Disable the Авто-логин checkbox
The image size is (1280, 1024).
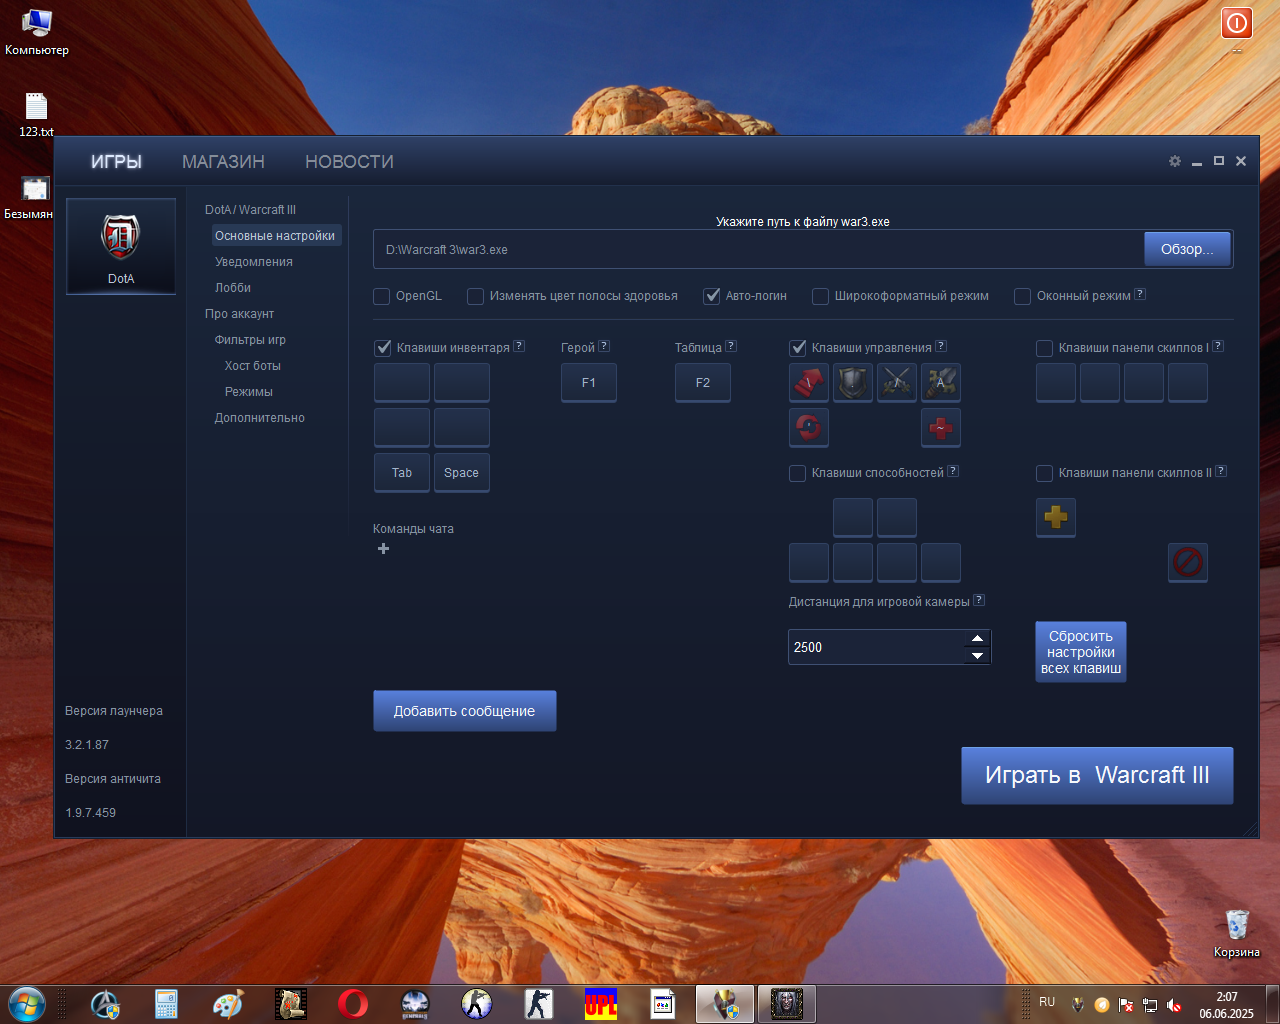coord(712,296)
